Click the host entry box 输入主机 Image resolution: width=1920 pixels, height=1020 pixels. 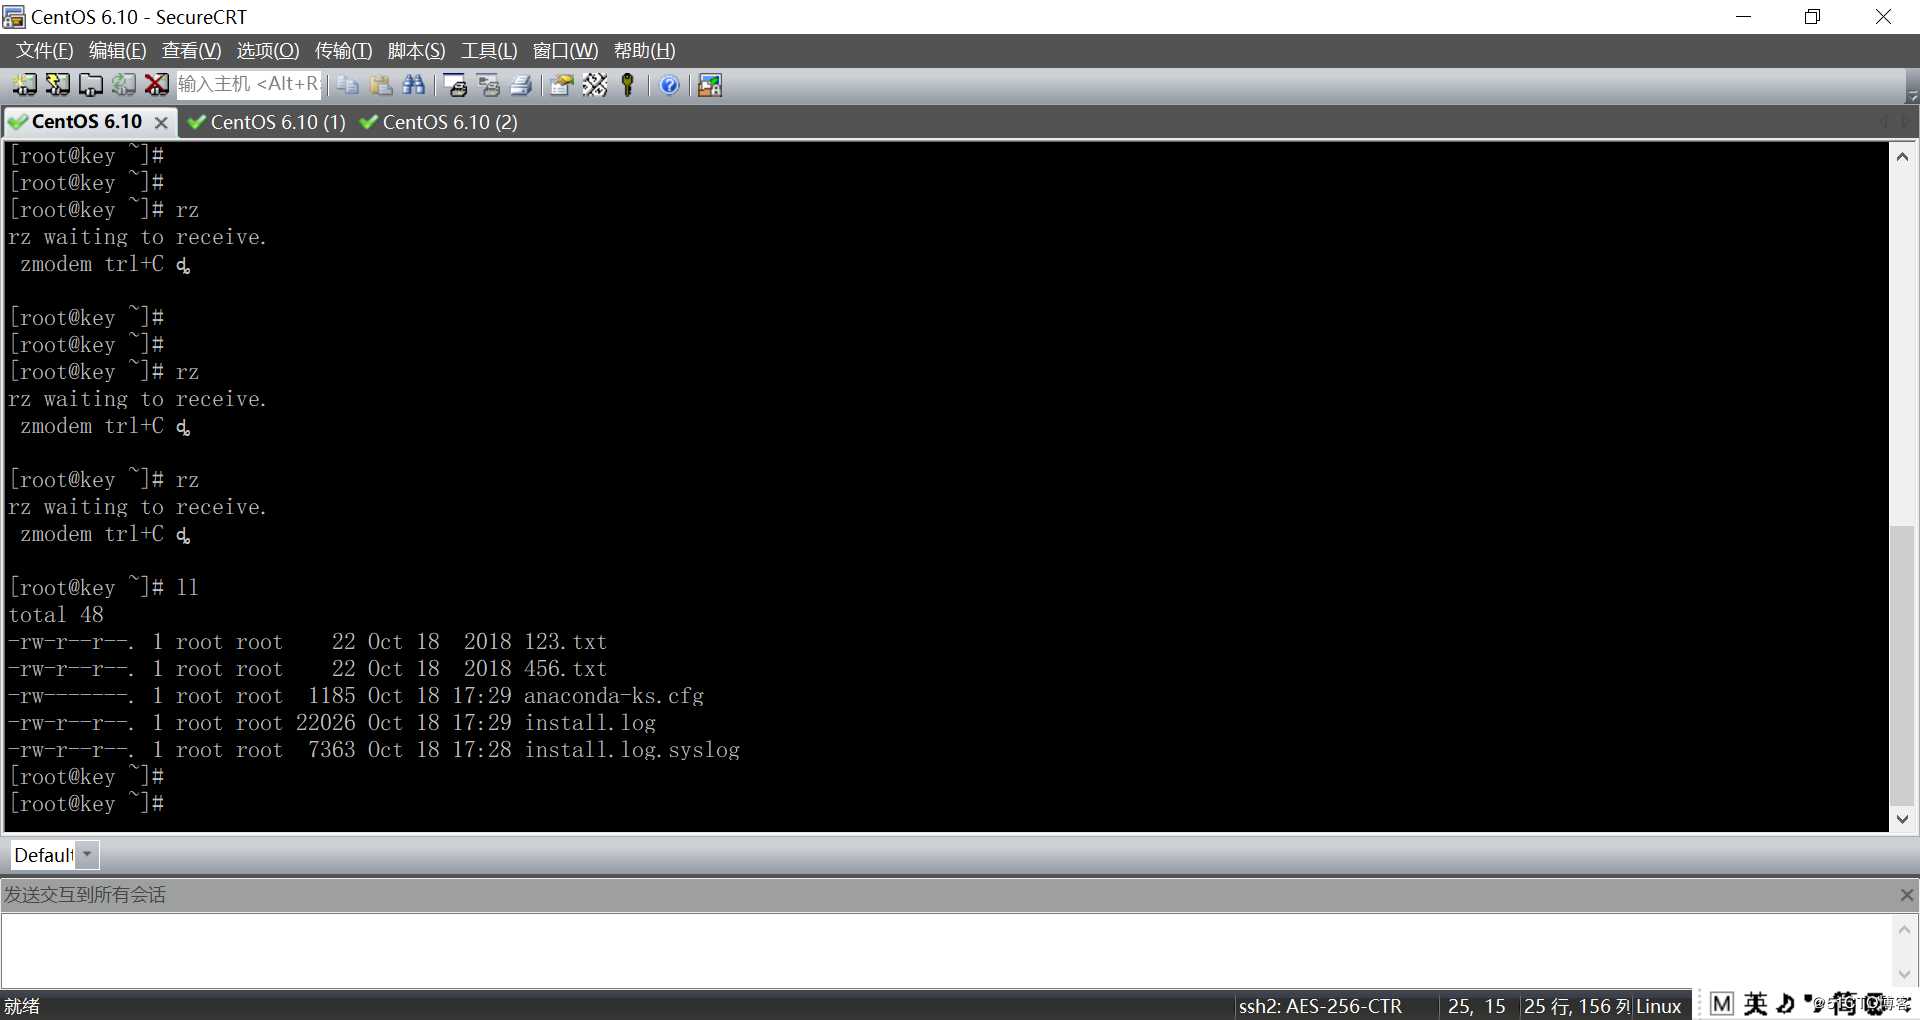tap(249, 85)
